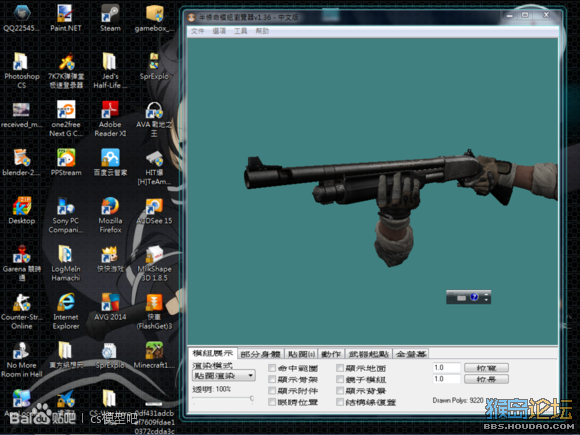
Task: Launch AVG 2014 from the desktop
Action: click(110, 306)
